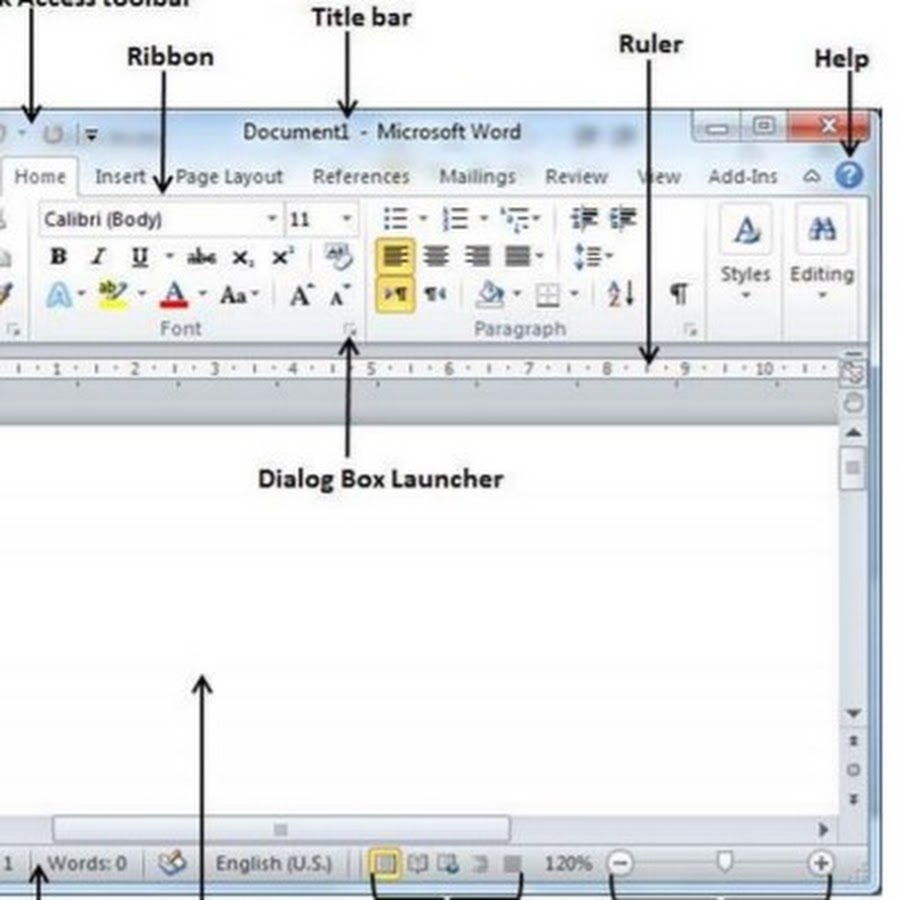Click English (U.S.) language in status bar

click(x=274, y=863)
